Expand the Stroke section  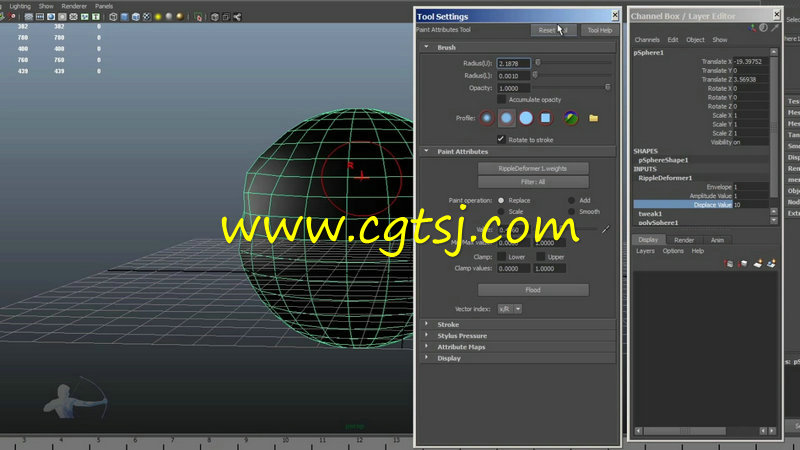427,324
